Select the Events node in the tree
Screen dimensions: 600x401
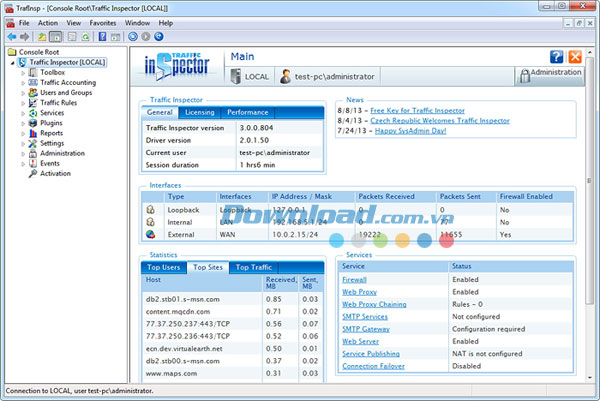[x=49, y=163]
